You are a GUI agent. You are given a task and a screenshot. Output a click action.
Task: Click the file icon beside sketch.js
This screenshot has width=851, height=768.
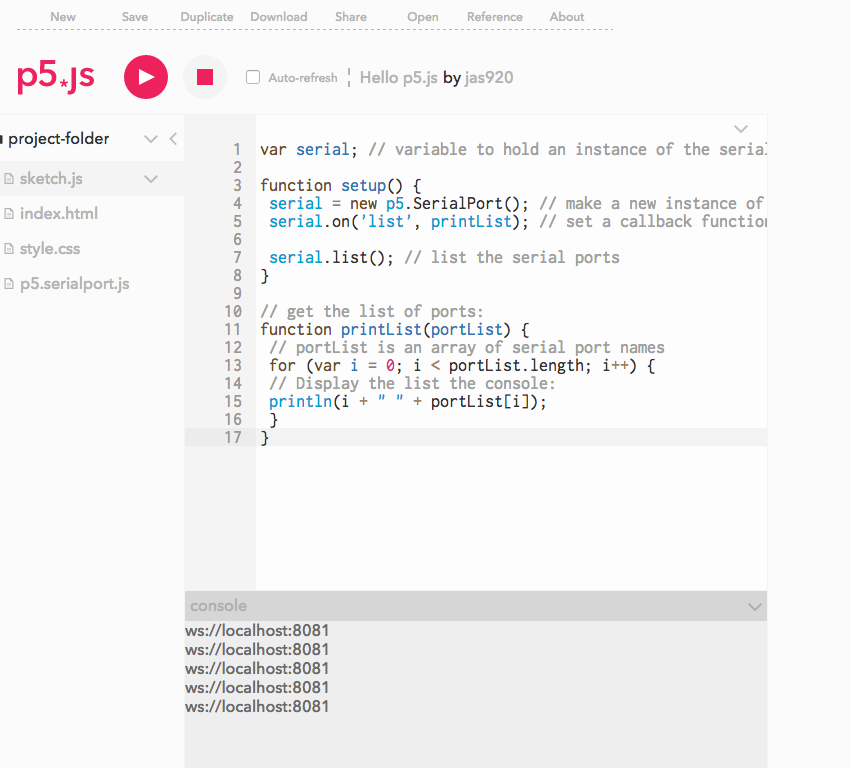[x=9, y=179]
